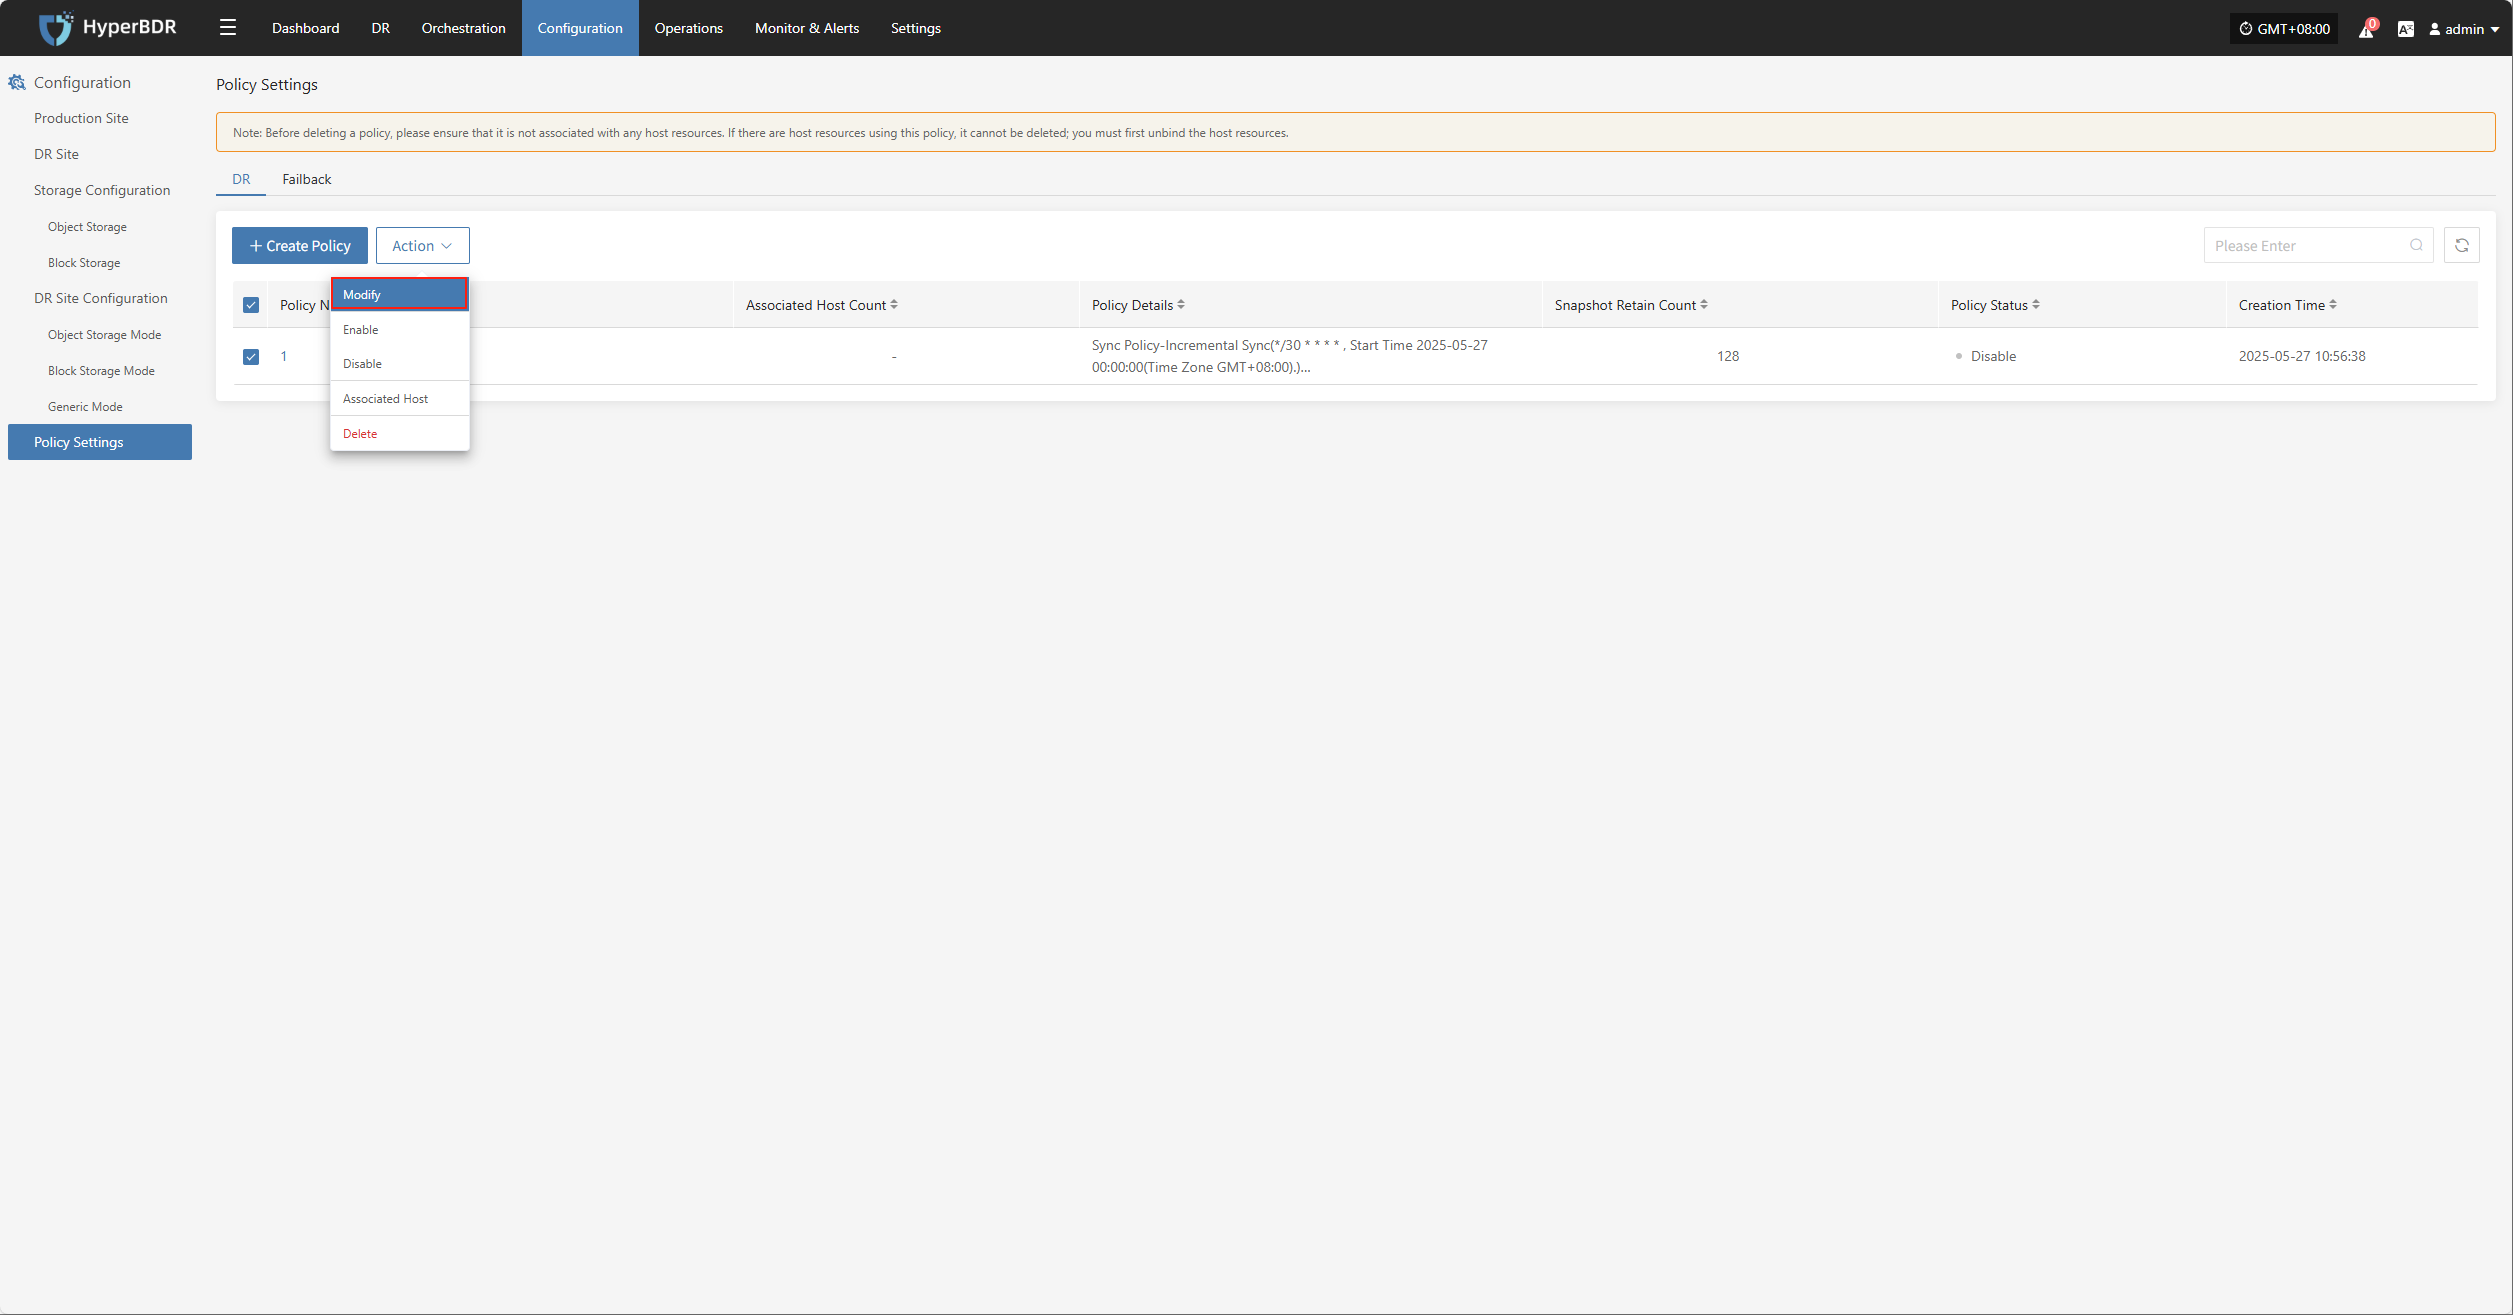The image size is (2513, 1315).
Task: Click the language switch icon
Action: (2405, 29)
